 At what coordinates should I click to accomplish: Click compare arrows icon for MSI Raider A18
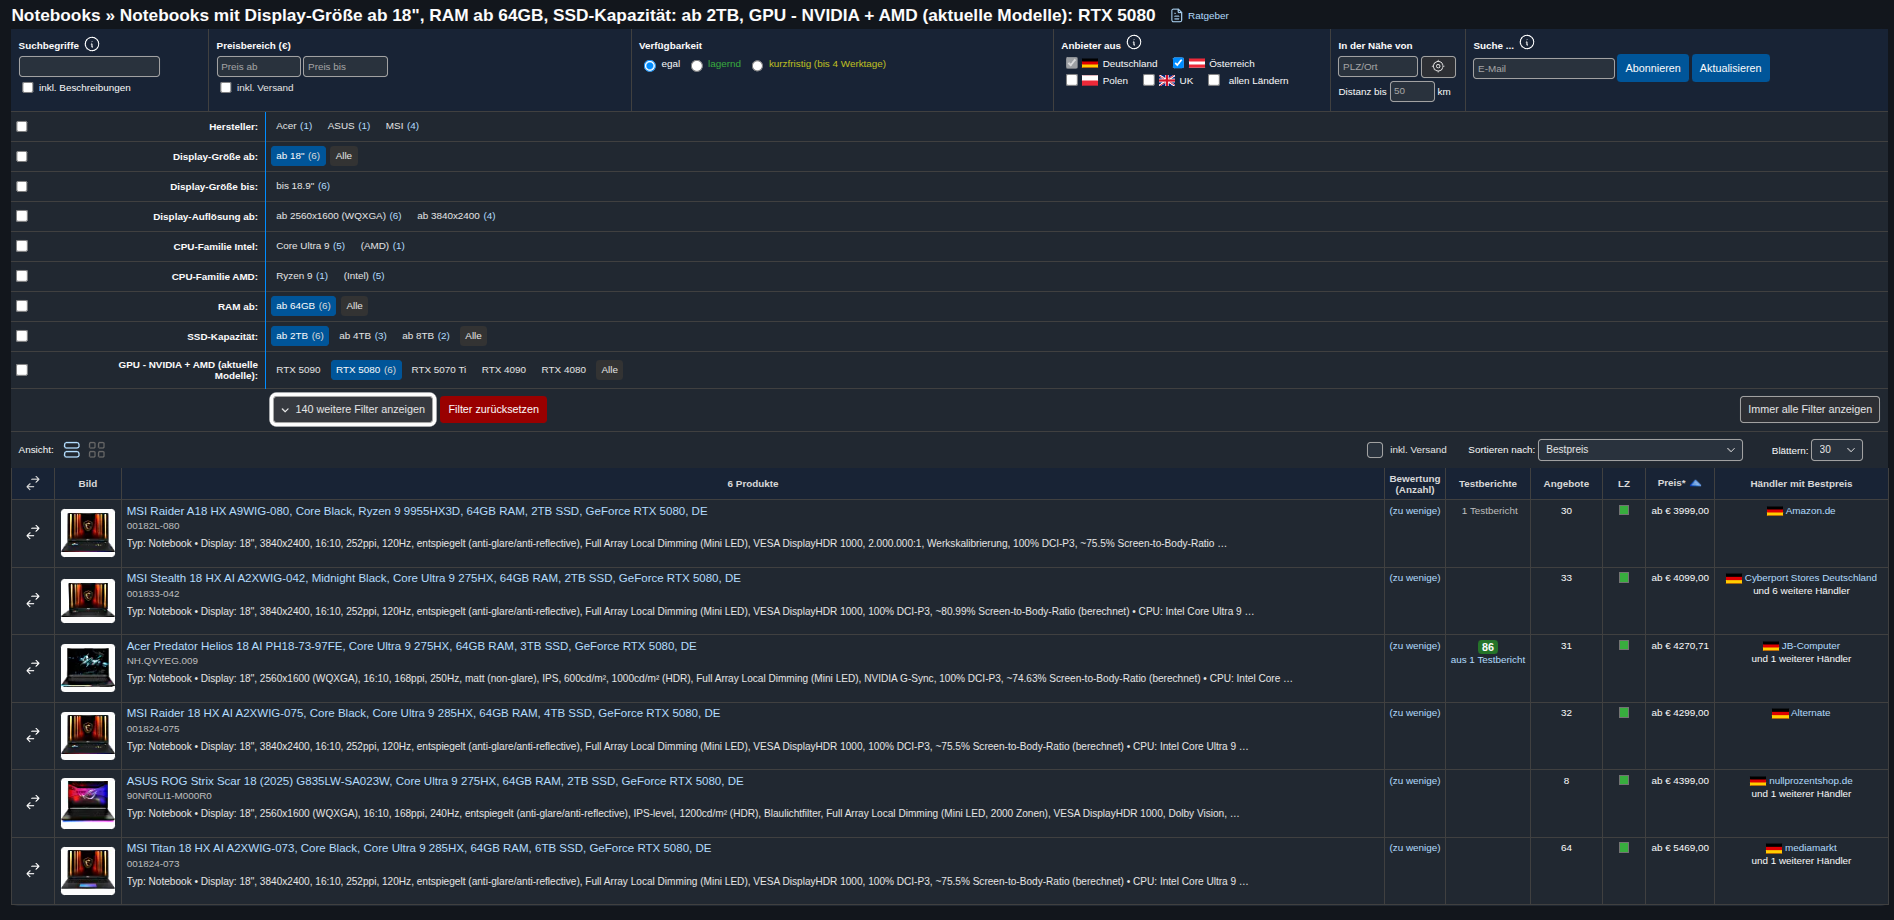33,532
